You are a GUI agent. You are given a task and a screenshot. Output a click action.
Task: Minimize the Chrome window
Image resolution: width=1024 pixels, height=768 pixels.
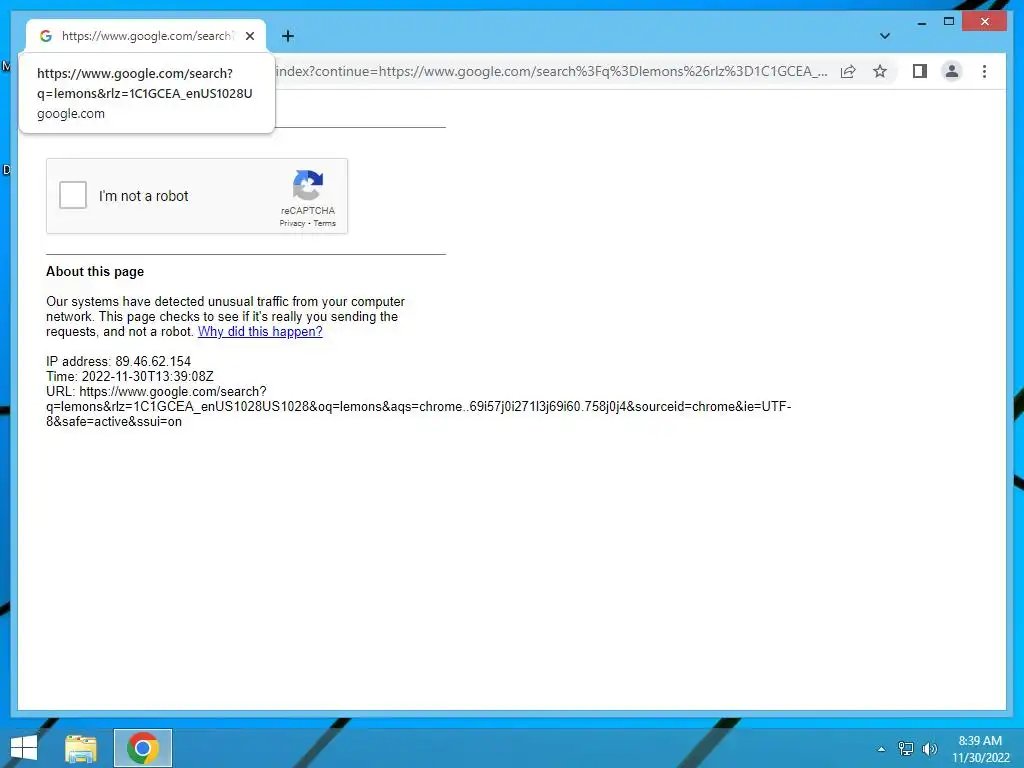921,22
